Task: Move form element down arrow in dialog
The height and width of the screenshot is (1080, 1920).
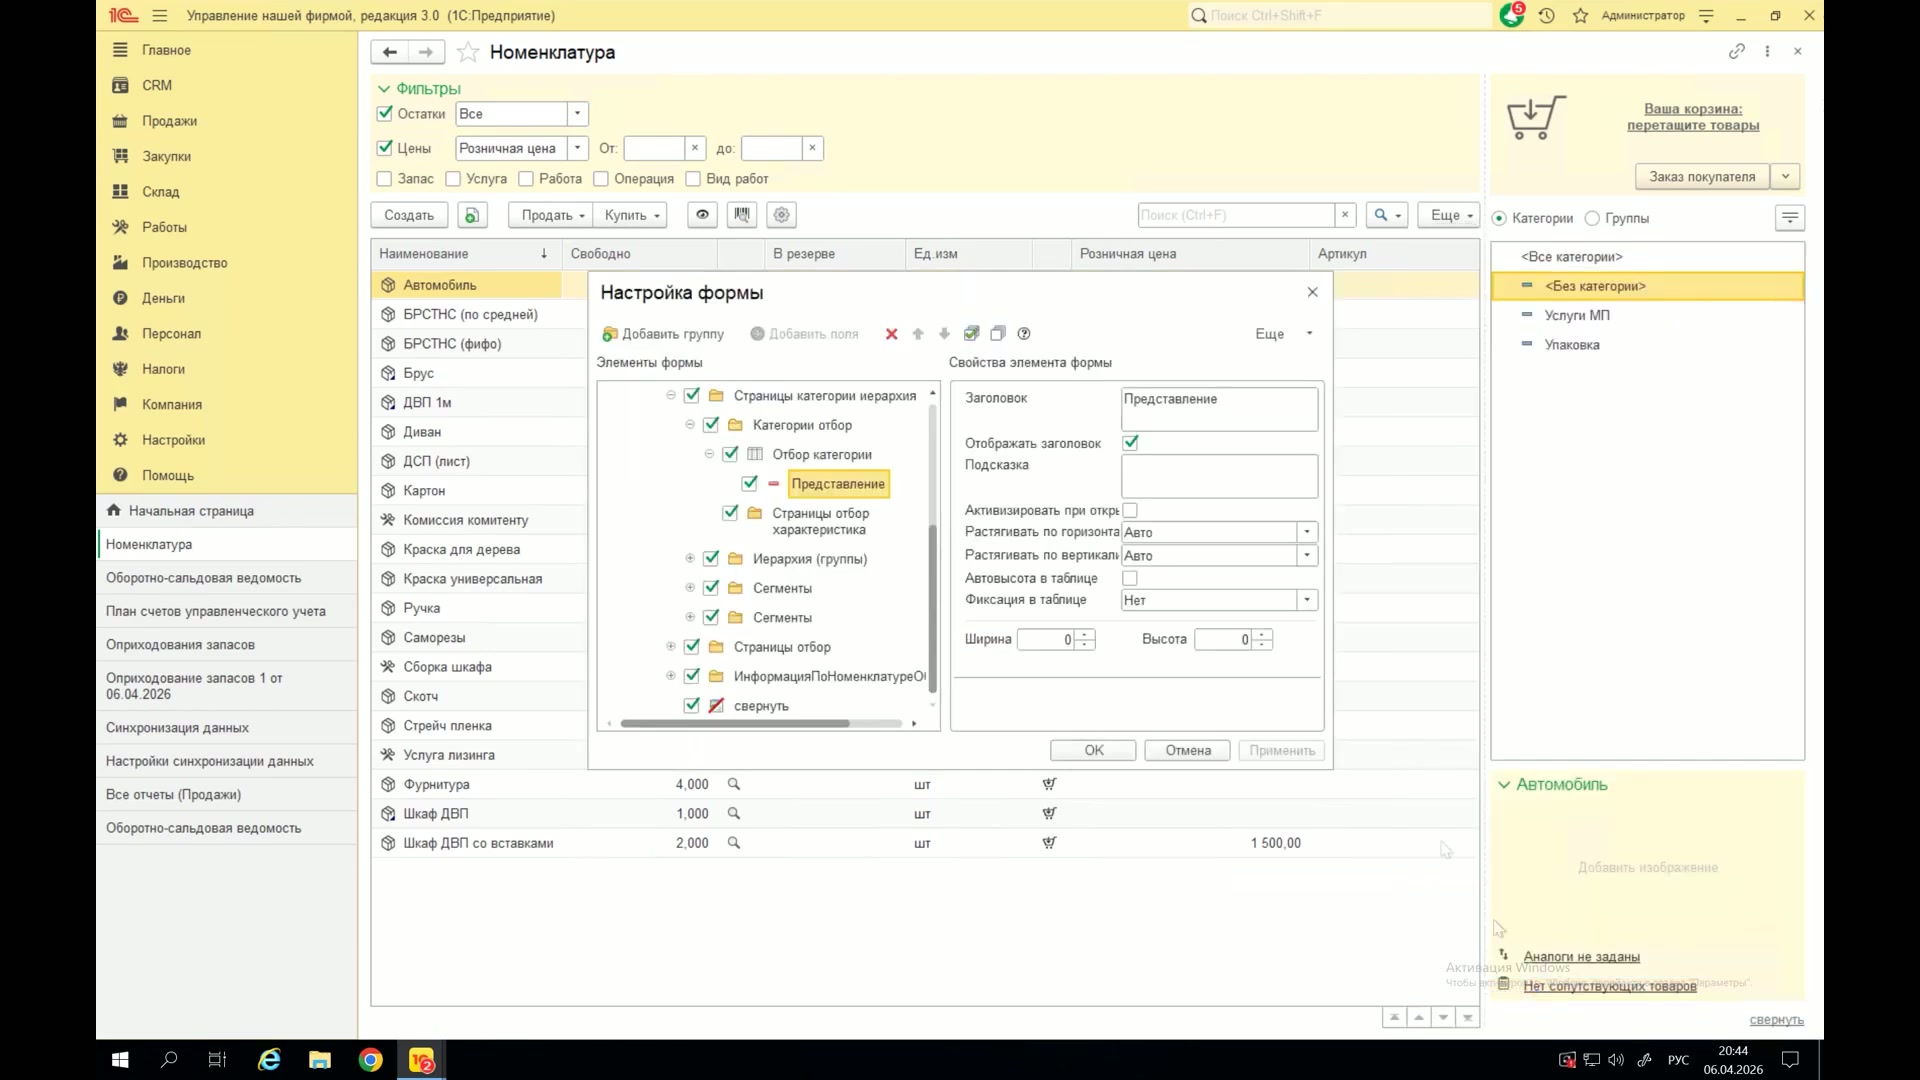Action: click(x=944, y=334)
